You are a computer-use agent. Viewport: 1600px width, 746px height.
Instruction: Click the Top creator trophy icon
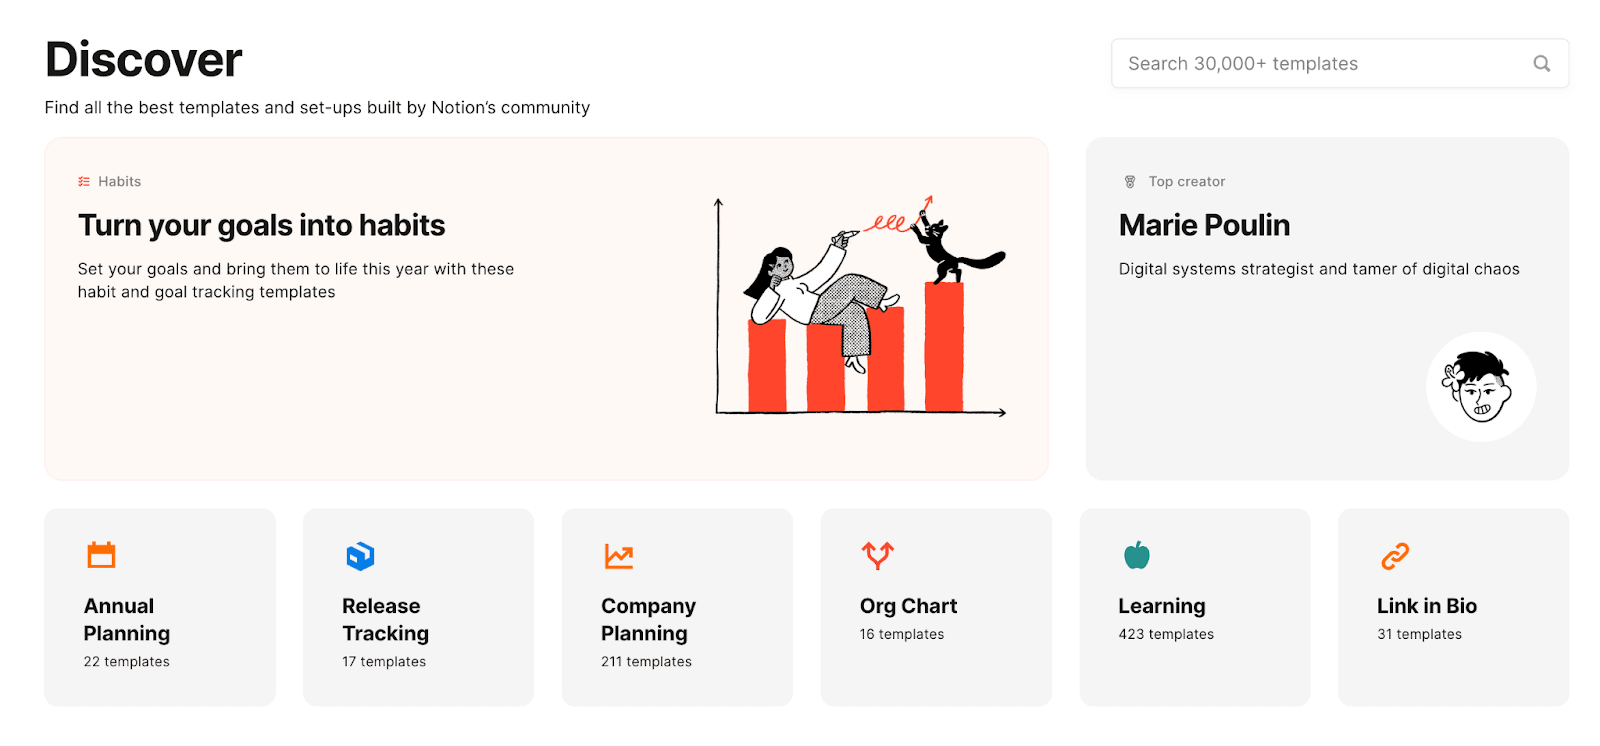click(1129, 181)
